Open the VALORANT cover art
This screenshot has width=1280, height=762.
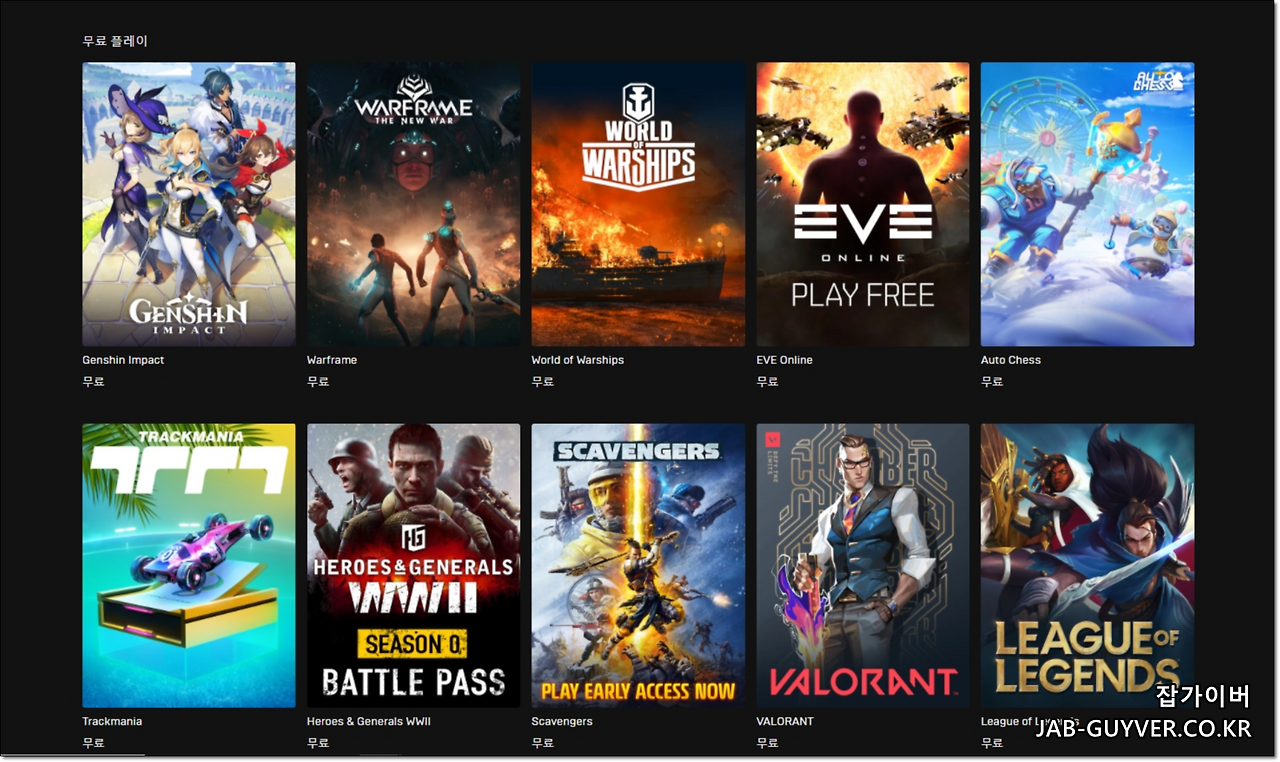click(x=863, y=566)
